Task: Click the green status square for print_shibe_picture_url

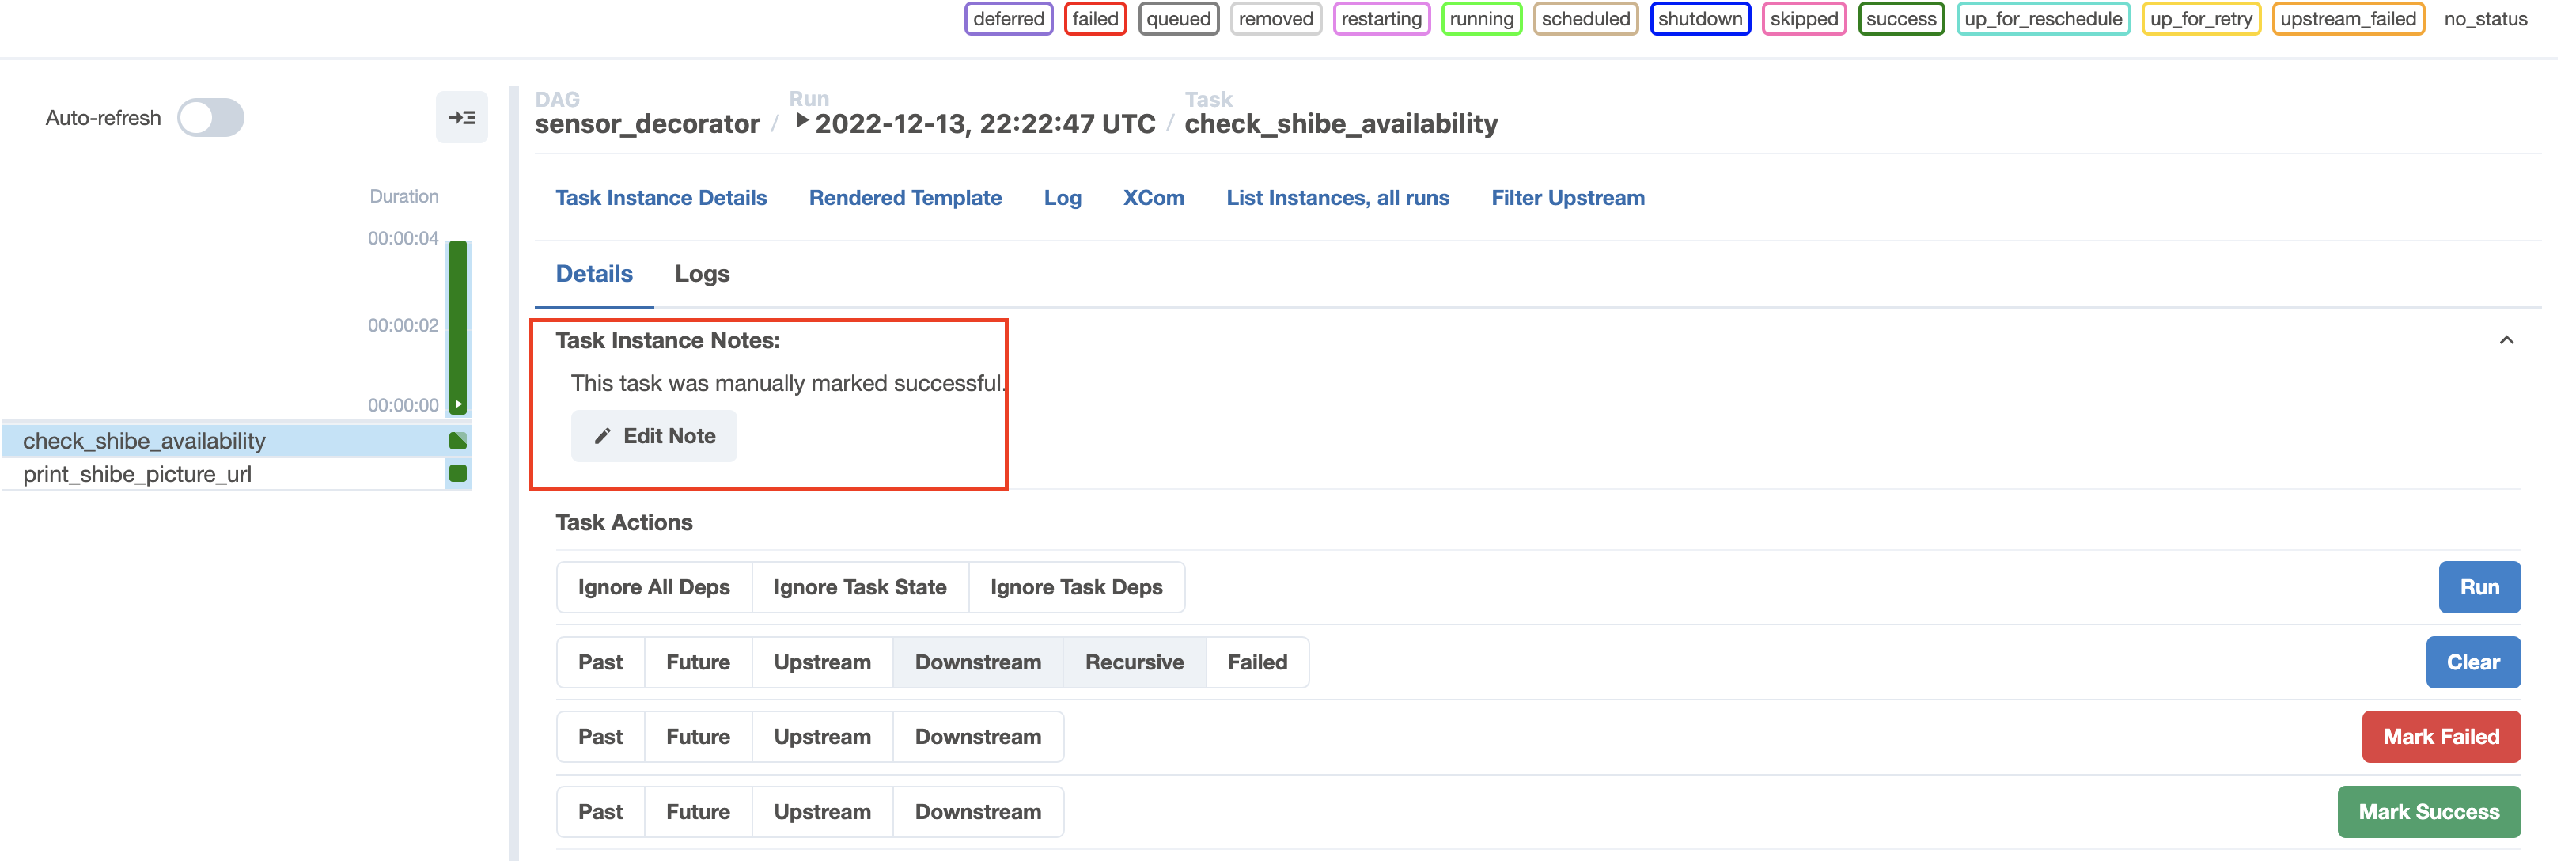Action: [x=457, y=473]
